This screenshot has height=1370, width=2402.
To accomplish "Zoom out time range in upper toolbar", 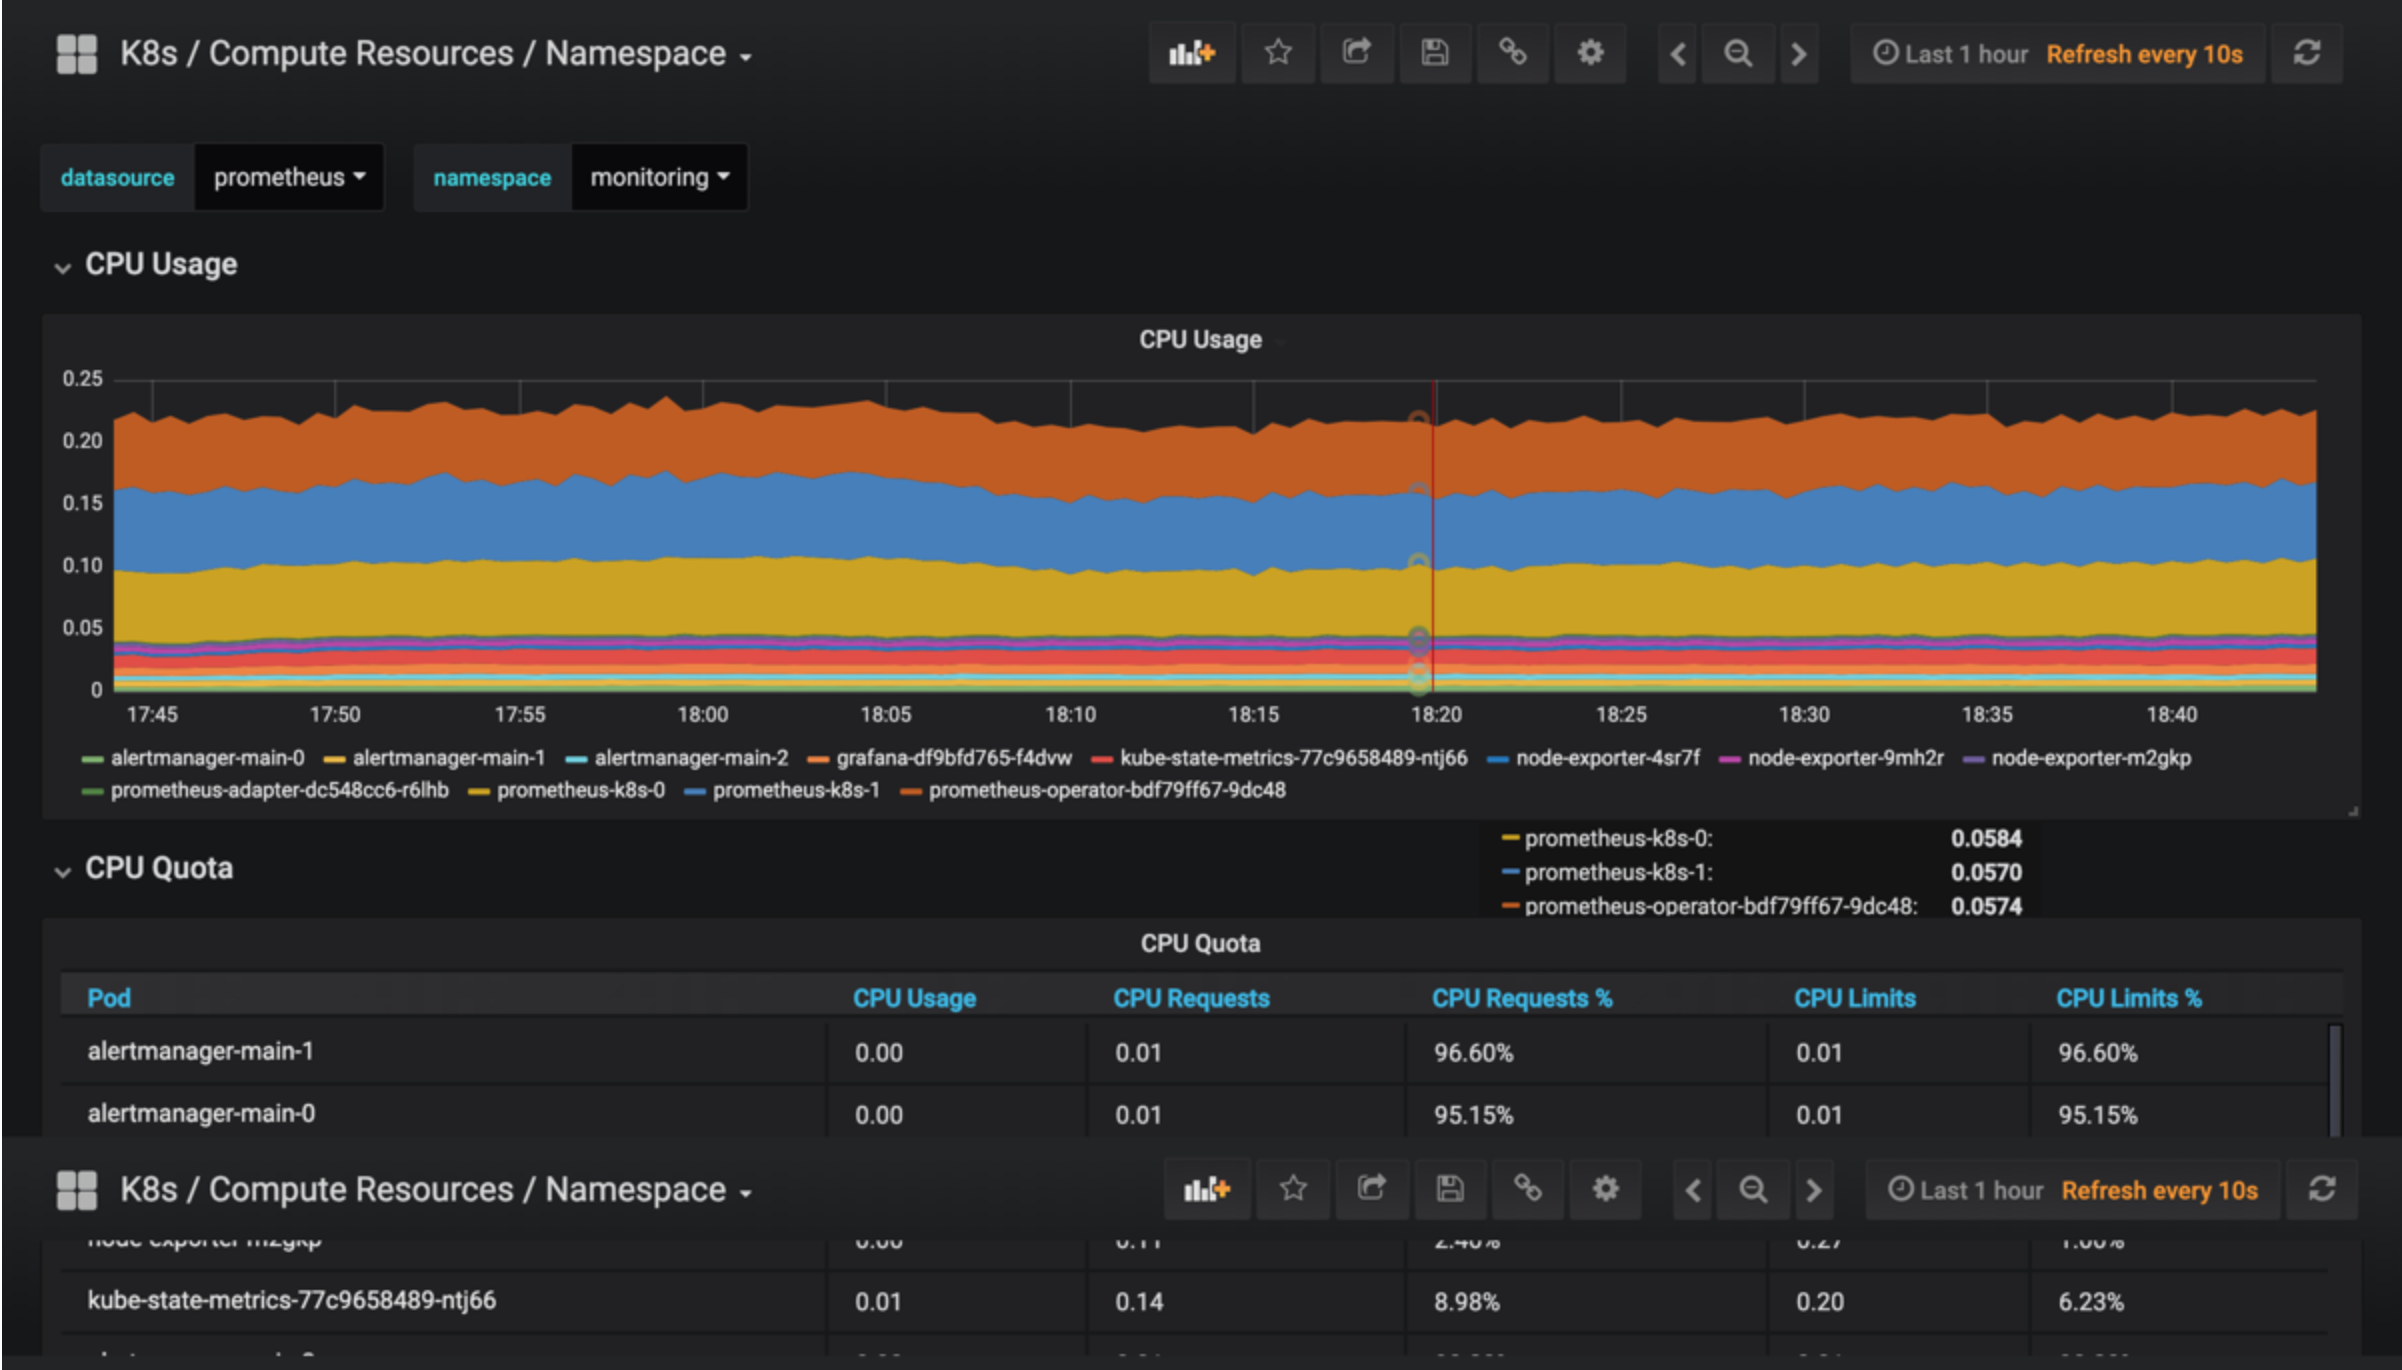I will (x=1738, y=54).
